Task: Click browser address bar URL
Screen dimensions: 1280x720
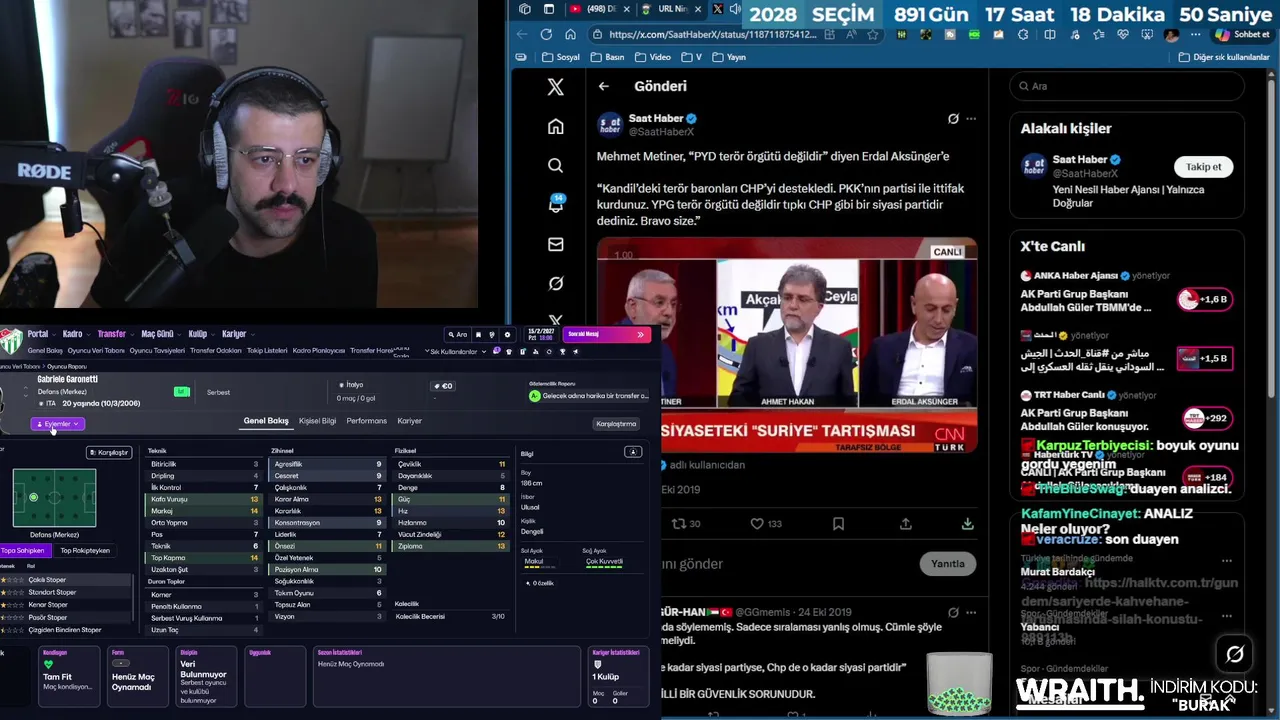Action: point(713,34)
